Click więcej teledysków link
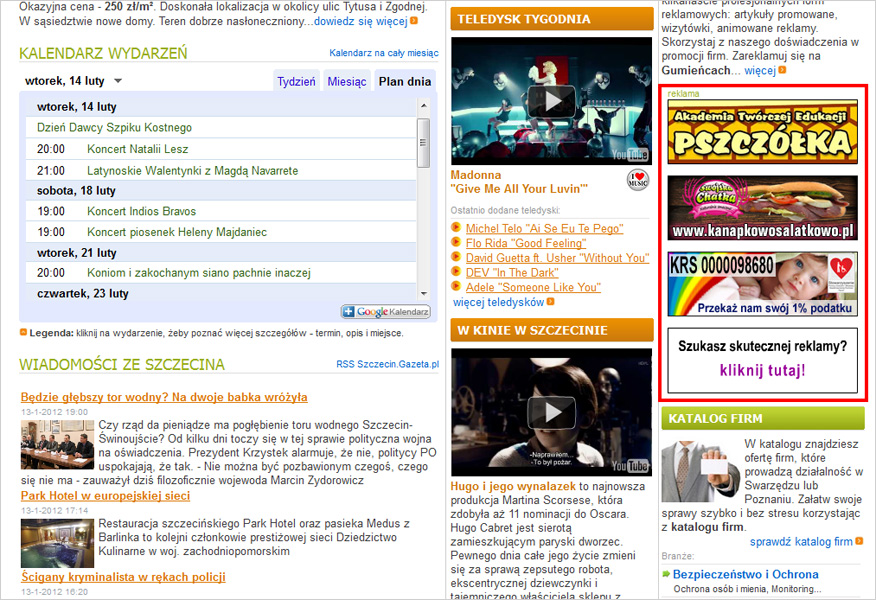The image size is (876, 600). tap(498, 302)
